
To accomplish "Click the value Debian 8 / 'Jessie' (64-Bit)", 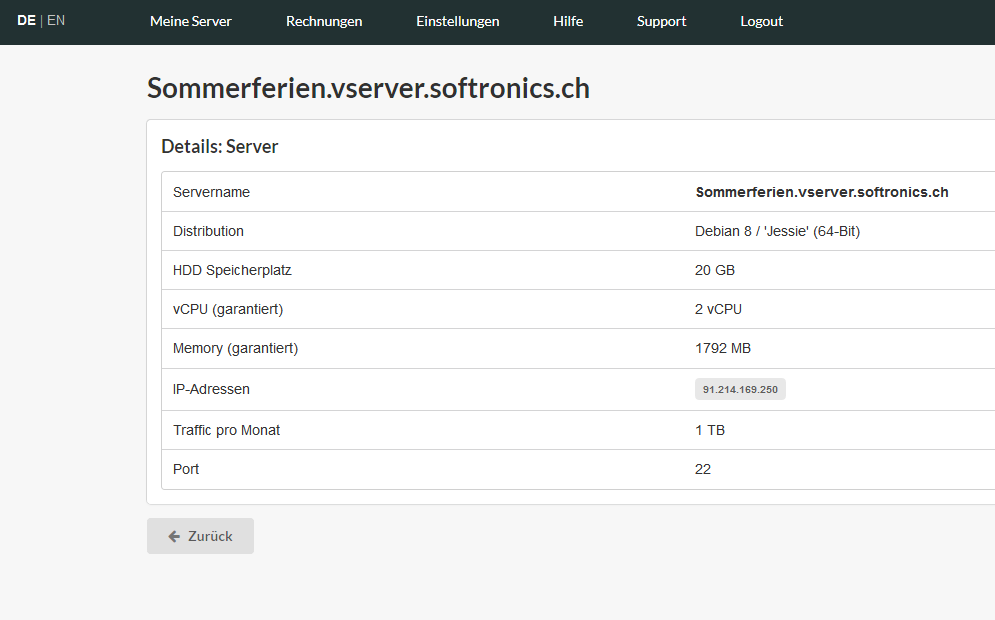I will (777, 232).
